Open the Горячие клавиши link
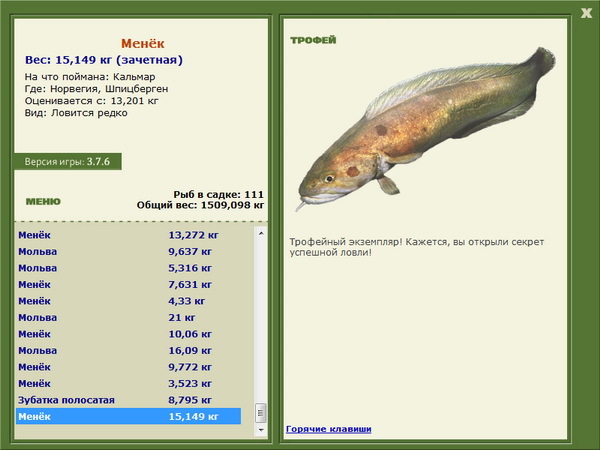 pos(328,429)
